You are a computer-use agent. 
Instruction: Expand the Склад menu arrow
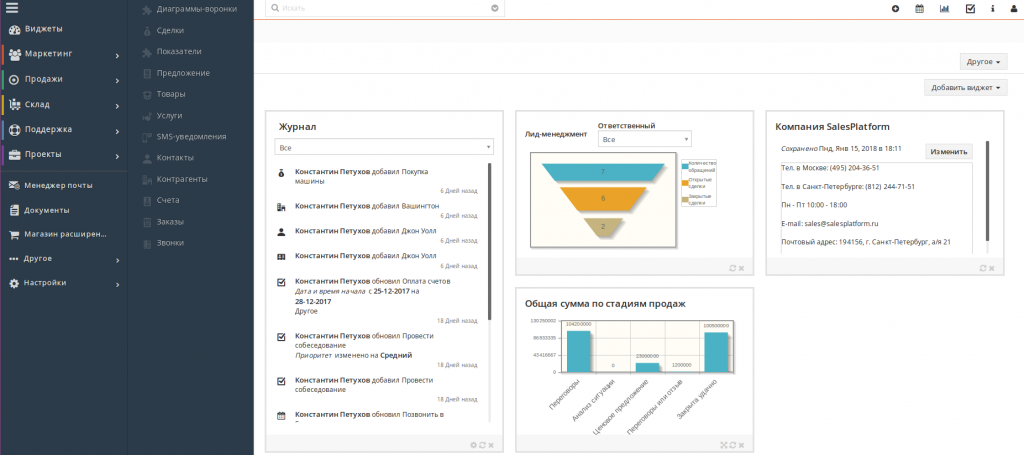pyautogui.click(x=118, y=106)
